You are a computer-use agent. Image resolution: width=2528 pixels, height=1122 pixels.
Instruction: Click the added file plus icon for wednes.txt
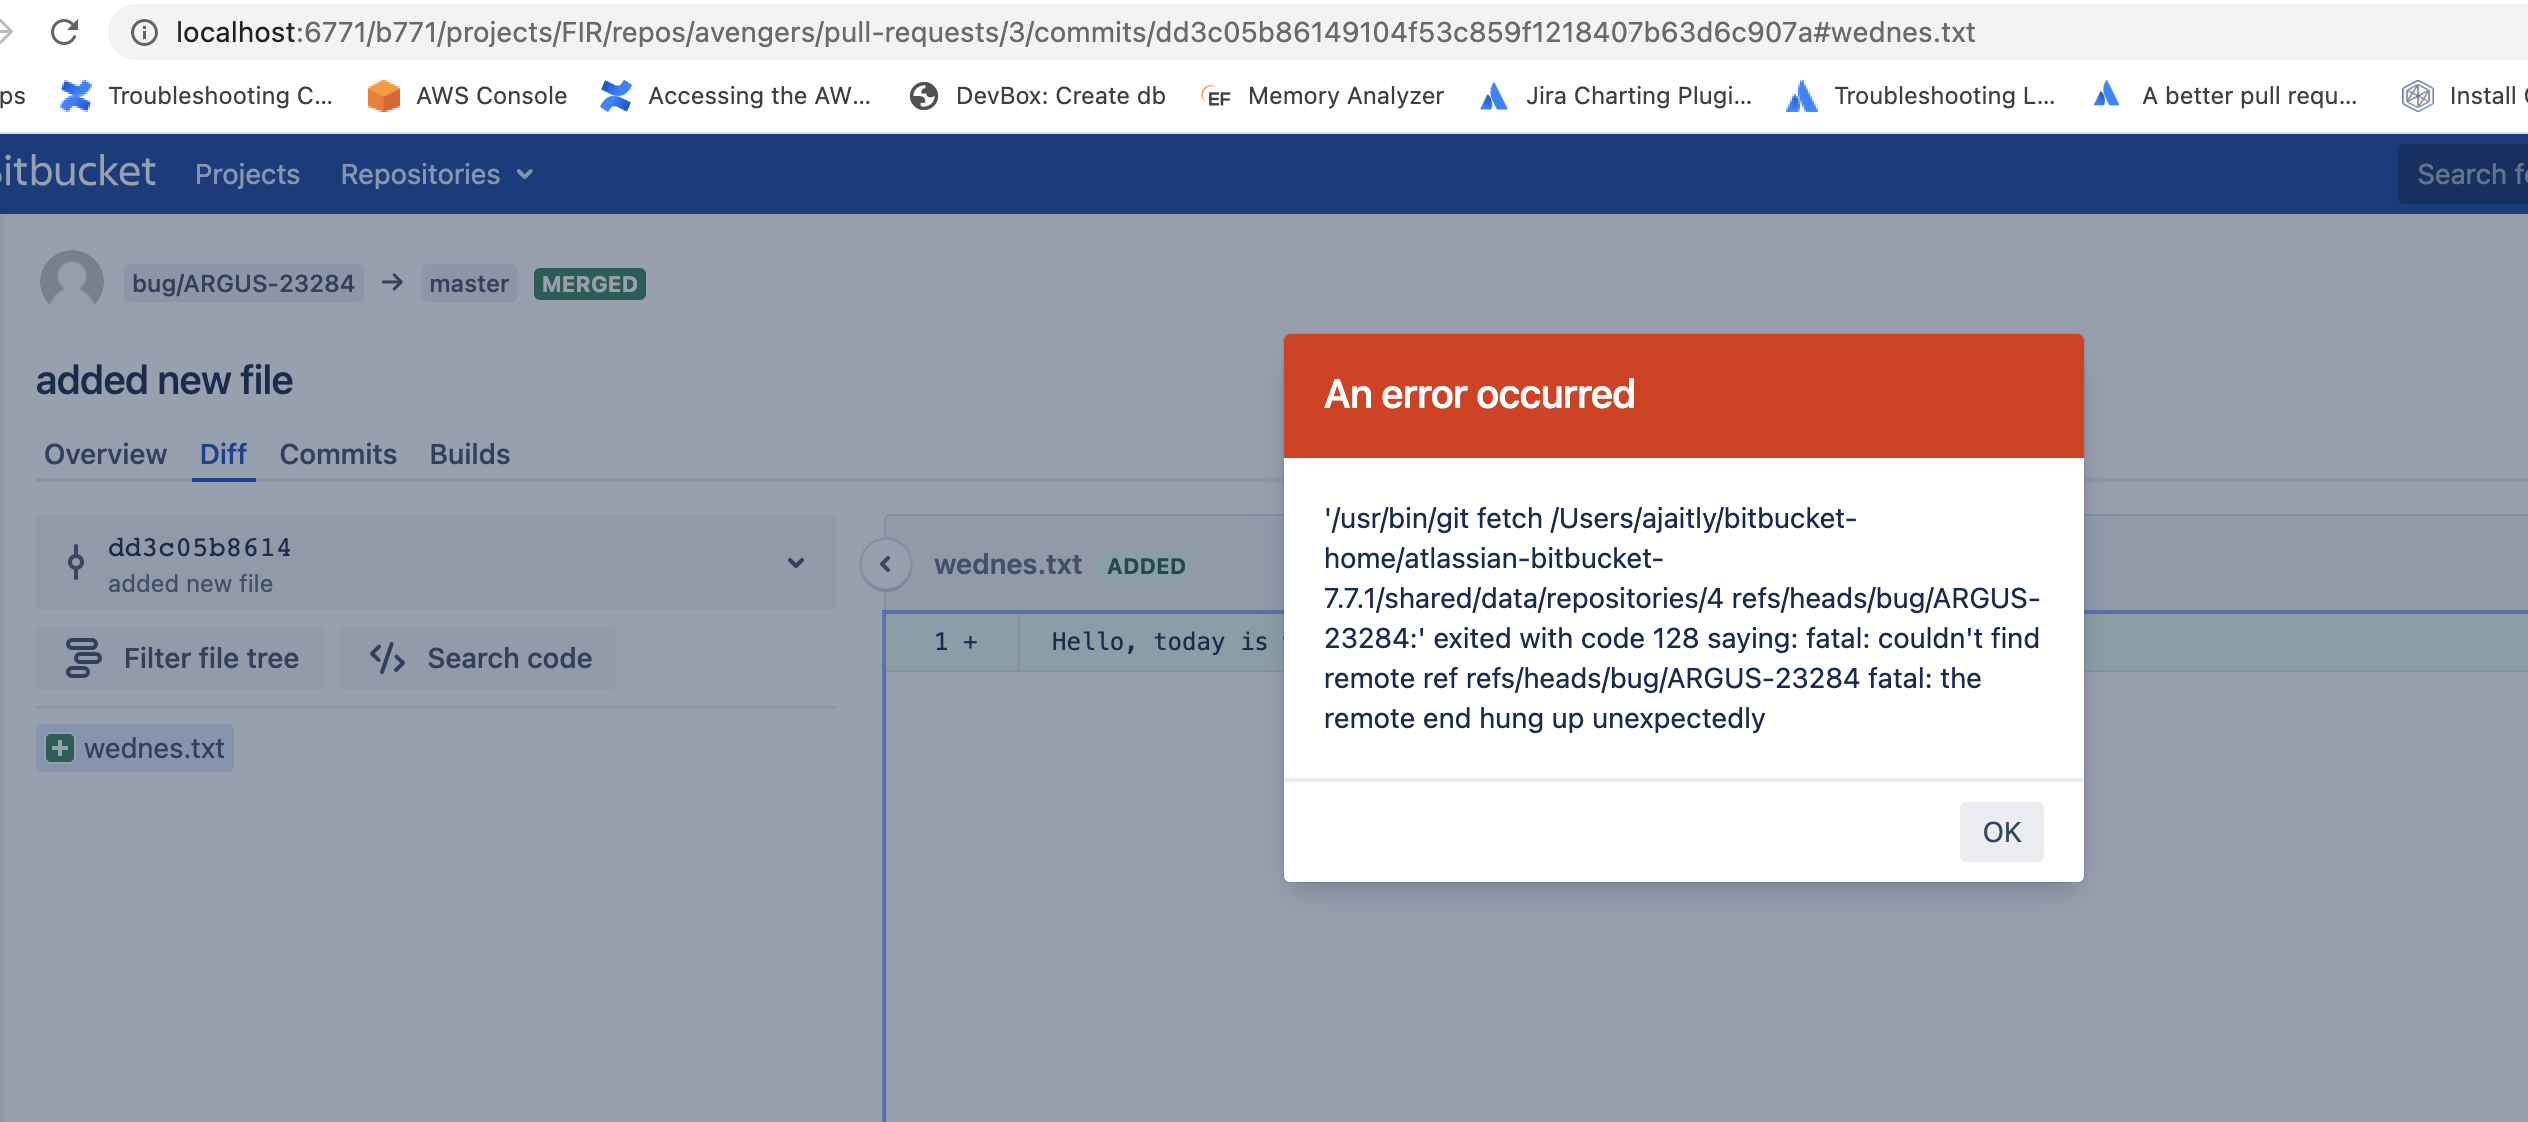pos(60,748)
